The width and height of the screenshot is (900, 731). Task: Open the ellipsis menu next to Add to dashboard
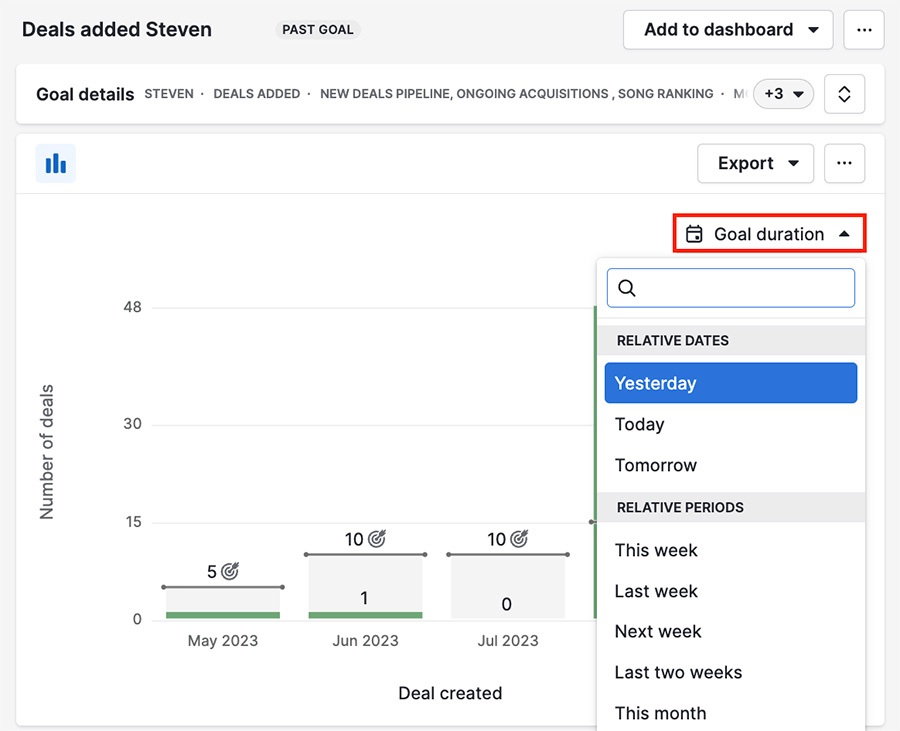(864, 29)
